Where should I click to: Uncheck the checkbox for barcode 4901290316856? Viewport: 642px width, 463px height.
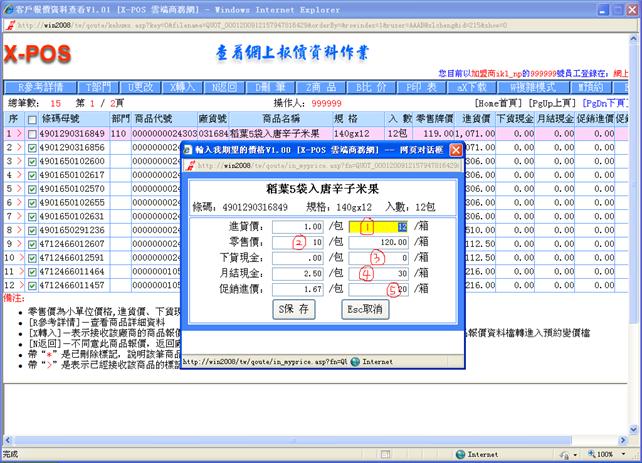(x=34, y=146)
